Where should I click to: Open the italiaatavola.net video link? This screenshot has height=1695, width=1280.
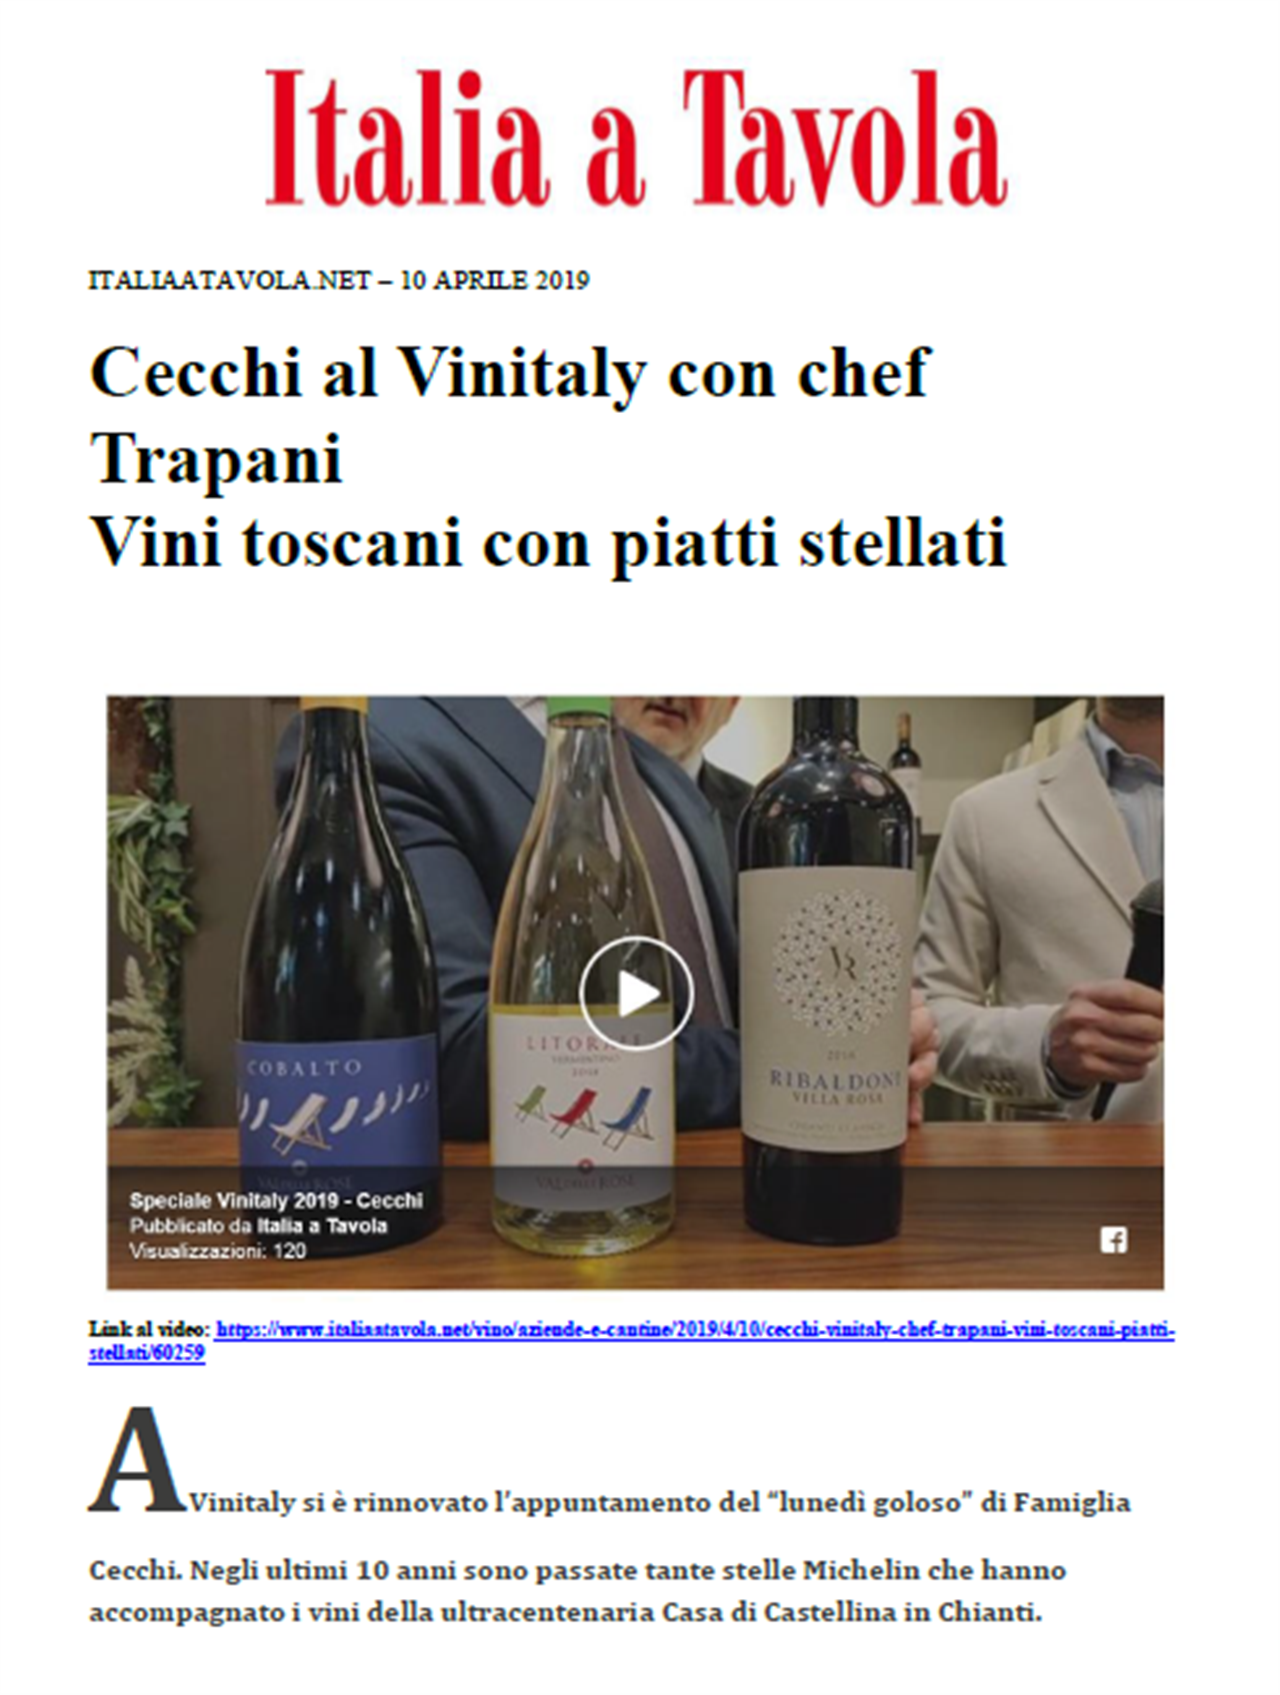(x=695, y=1330)
